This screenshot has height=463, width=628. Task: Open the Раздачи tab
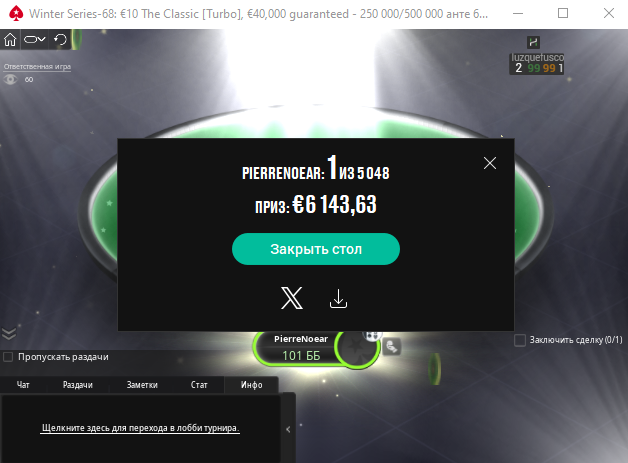tap(78, 385)
